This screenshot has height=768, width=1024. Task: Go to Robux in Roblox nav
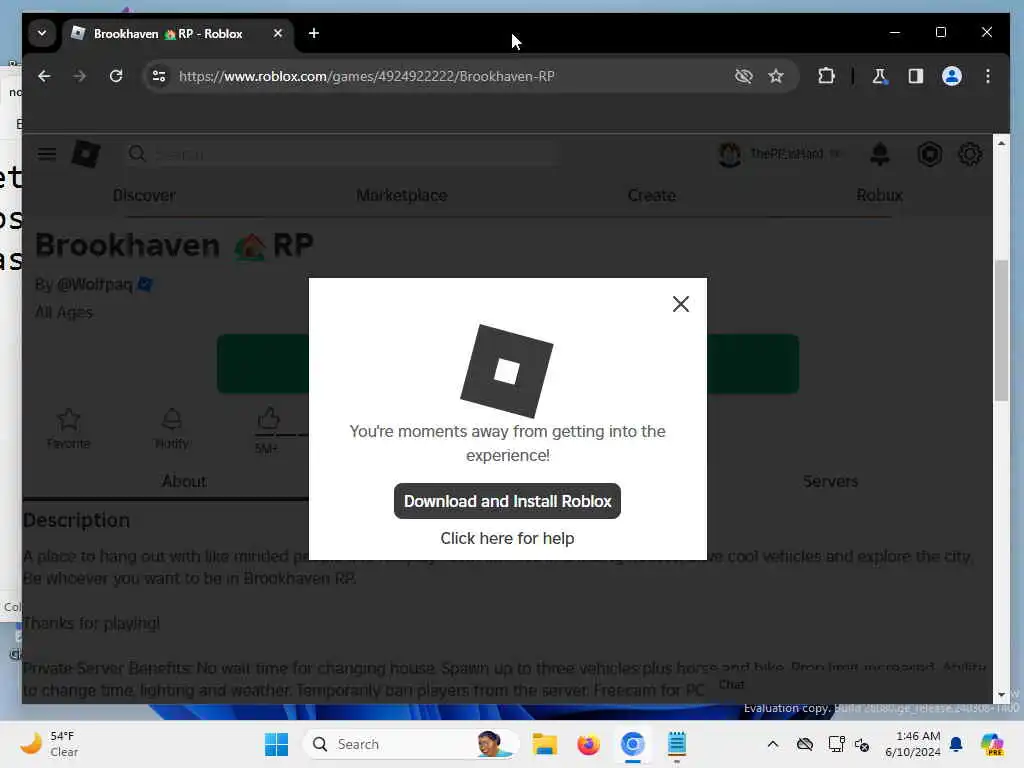pos(879,195)
